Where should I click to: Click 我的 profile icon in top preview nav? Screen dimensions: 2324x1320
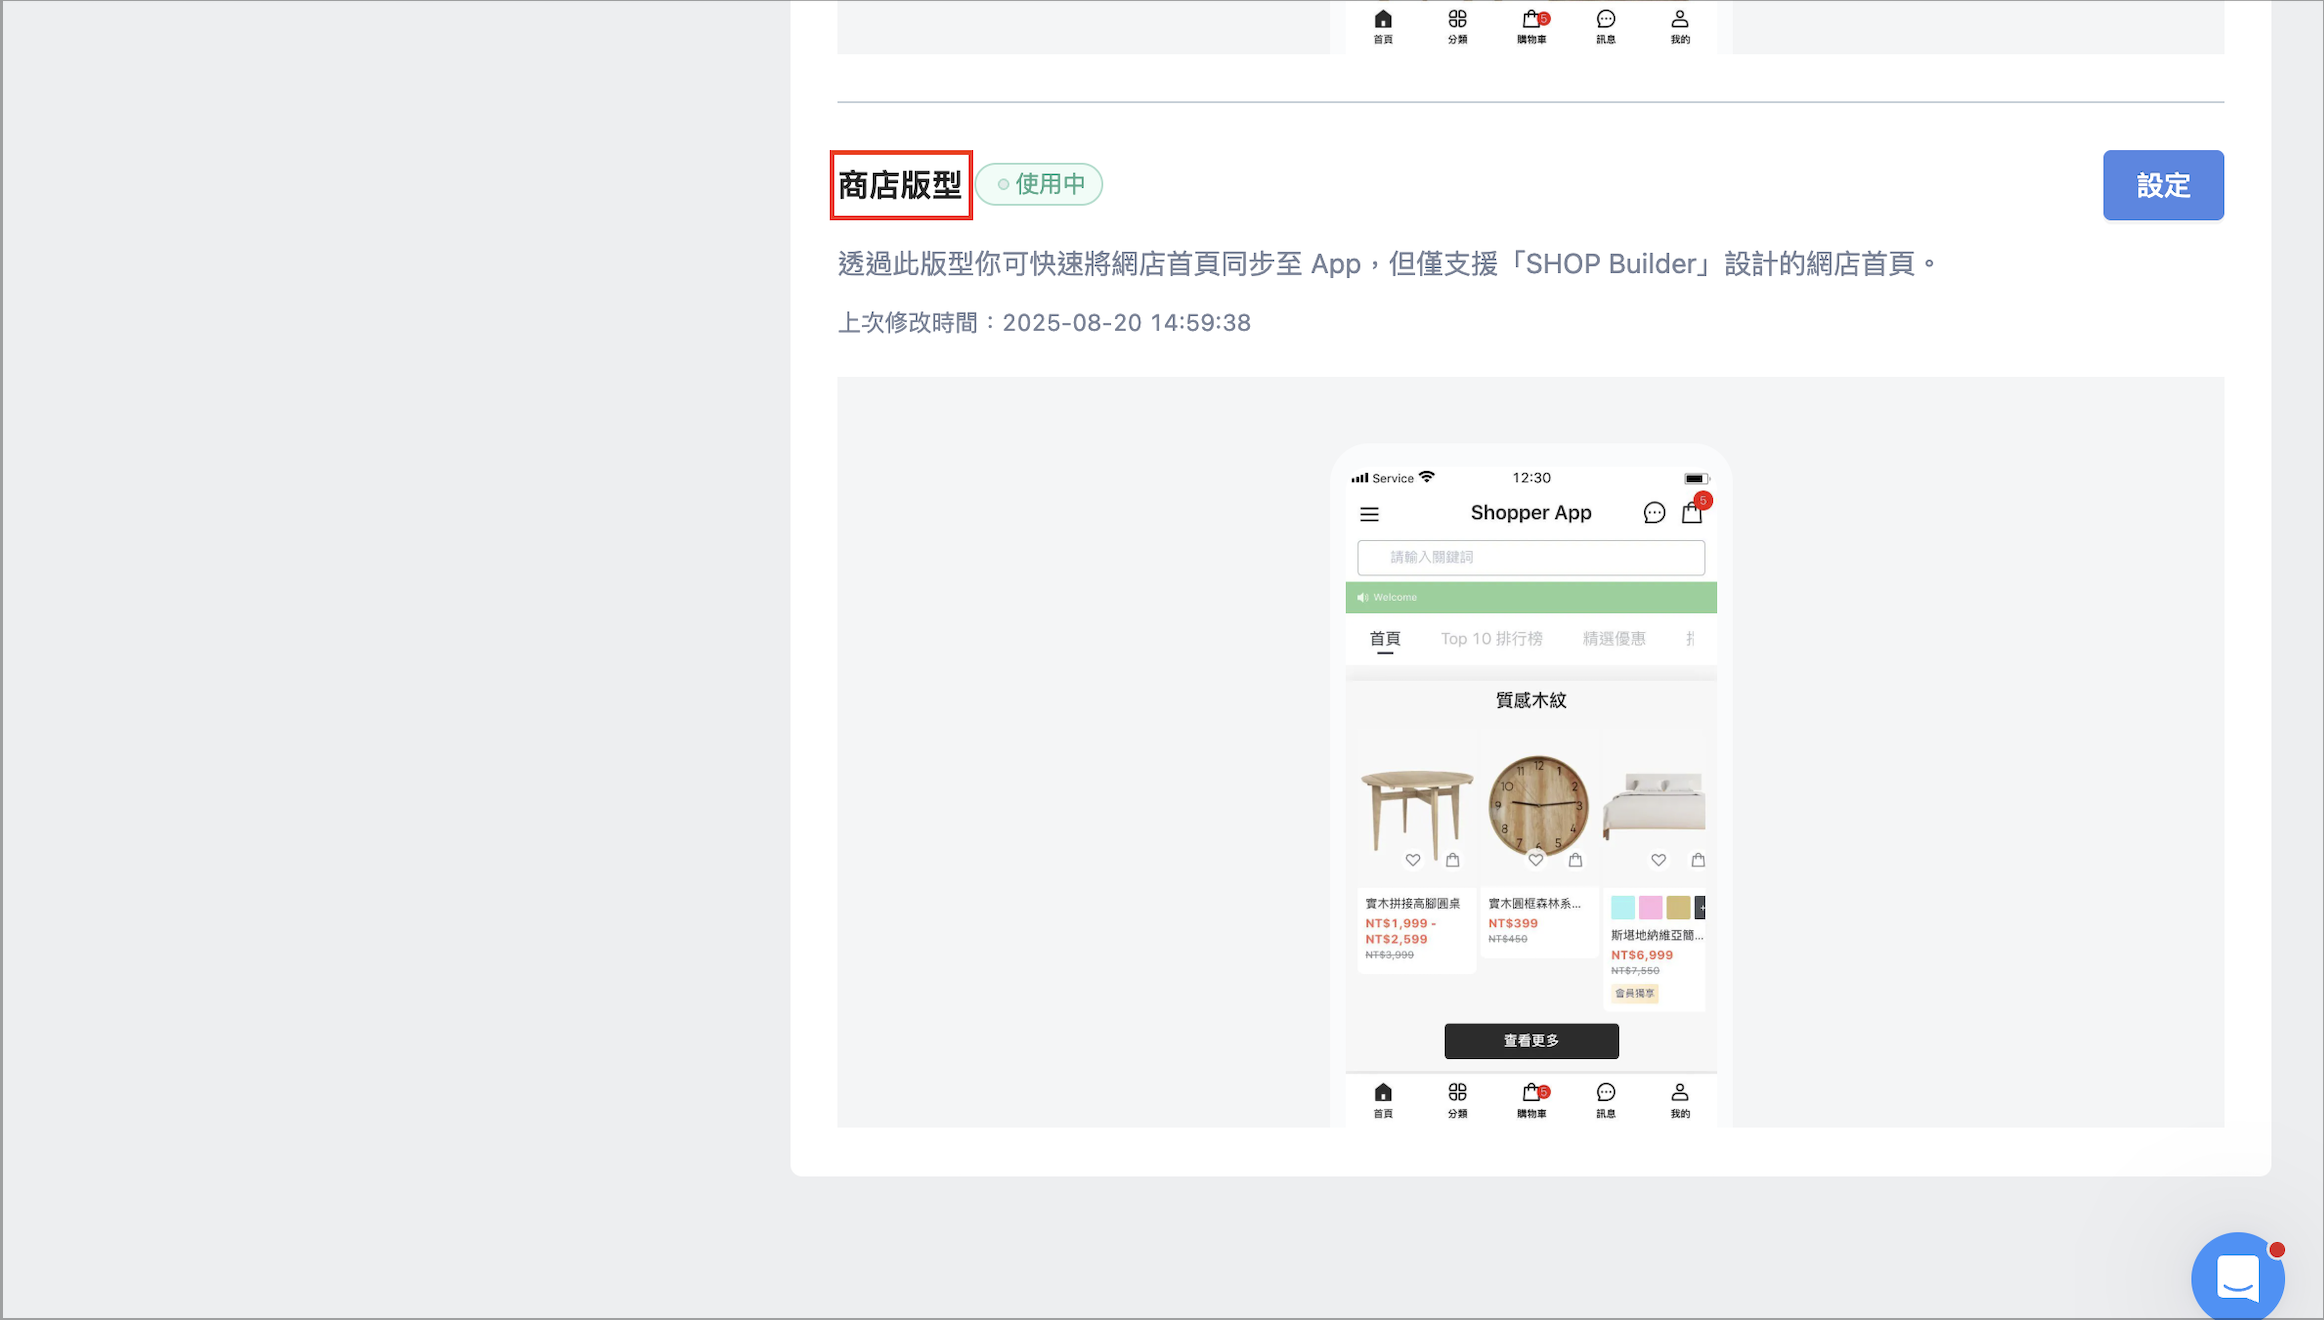[1680, 27]
